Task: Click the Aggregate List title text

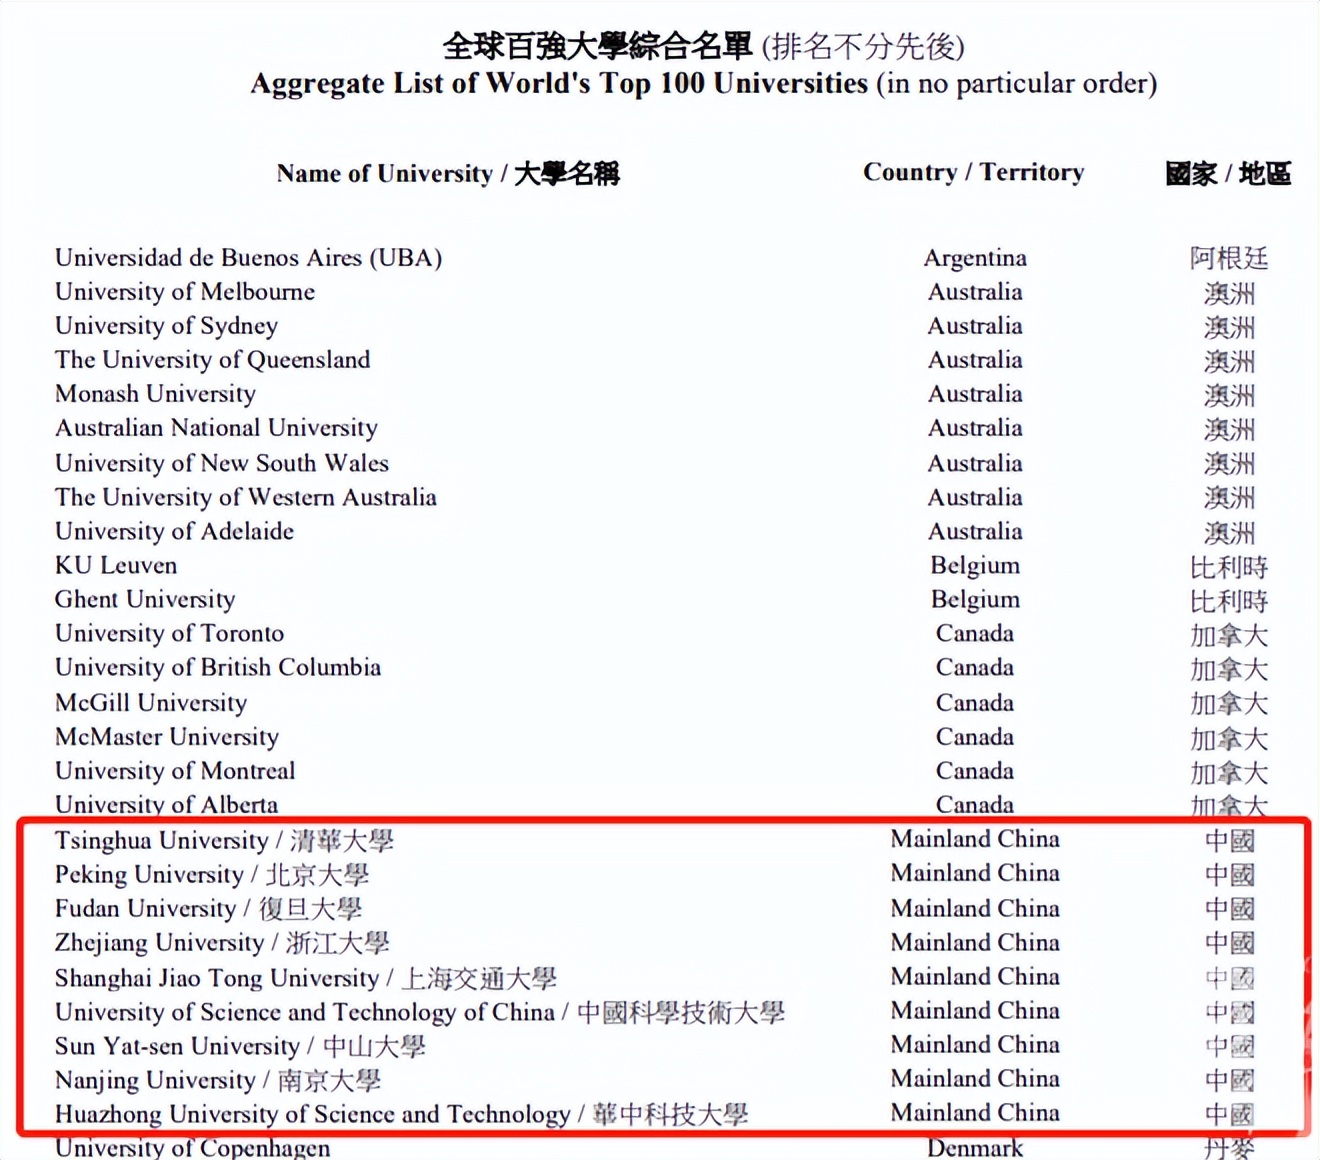Action: [x=702, y=83]
